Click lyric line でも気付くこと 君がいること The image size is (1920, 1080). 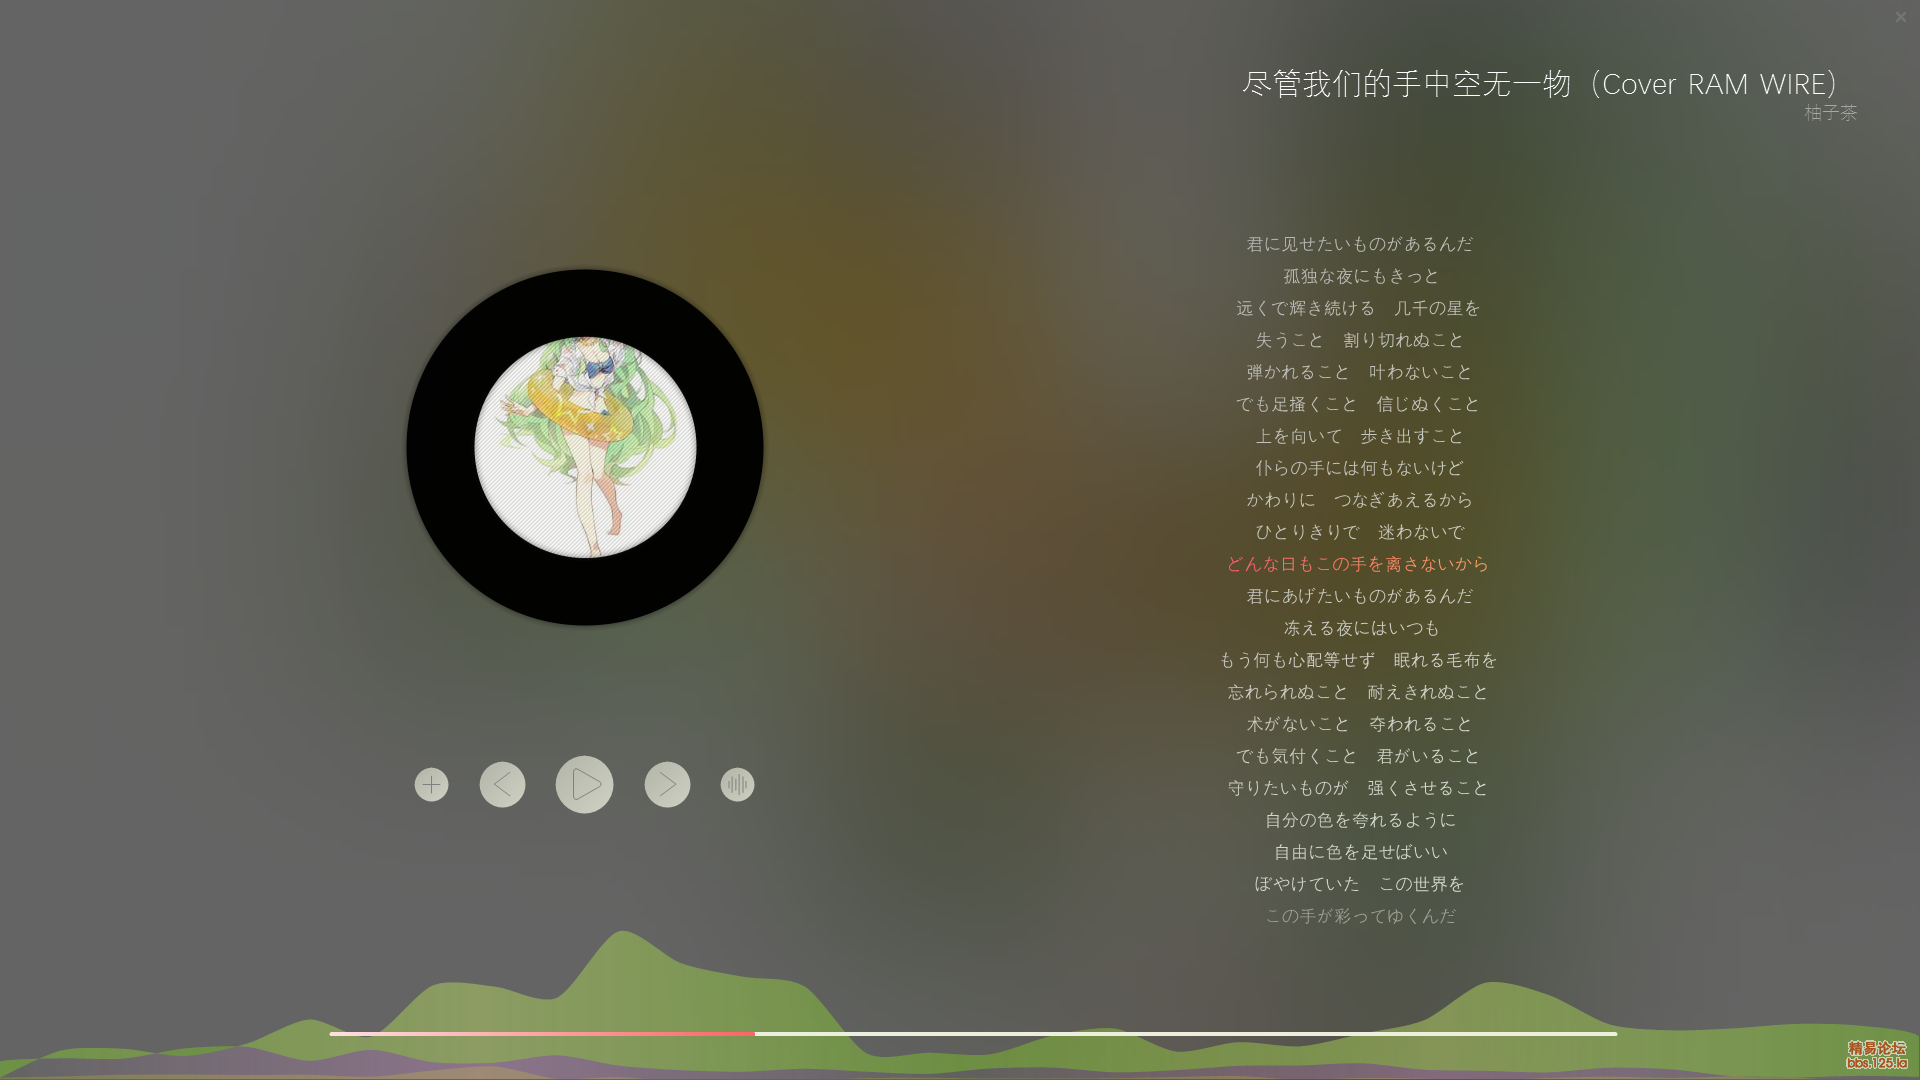pyautogui.click(x=1358, y=756)
